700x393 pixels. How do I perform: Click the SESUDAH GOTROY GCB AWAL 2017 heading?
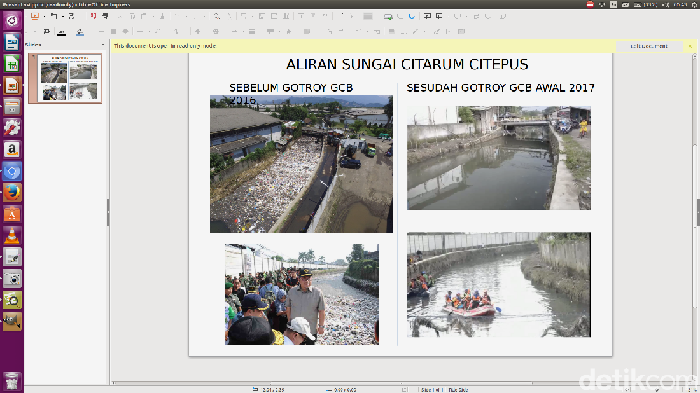(500, 88)
